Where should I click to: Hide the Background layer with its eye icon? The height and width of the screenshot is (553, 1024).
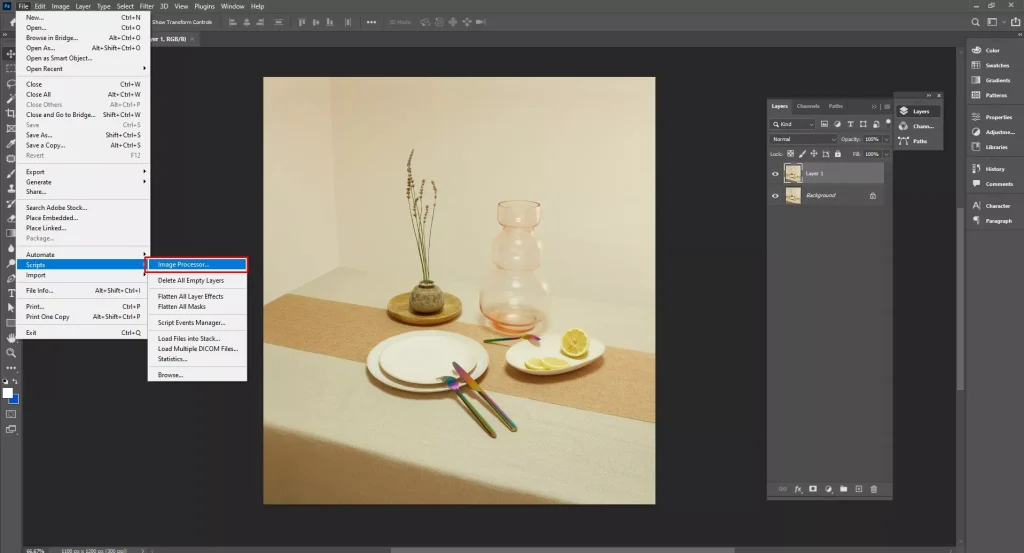point(775,195)
